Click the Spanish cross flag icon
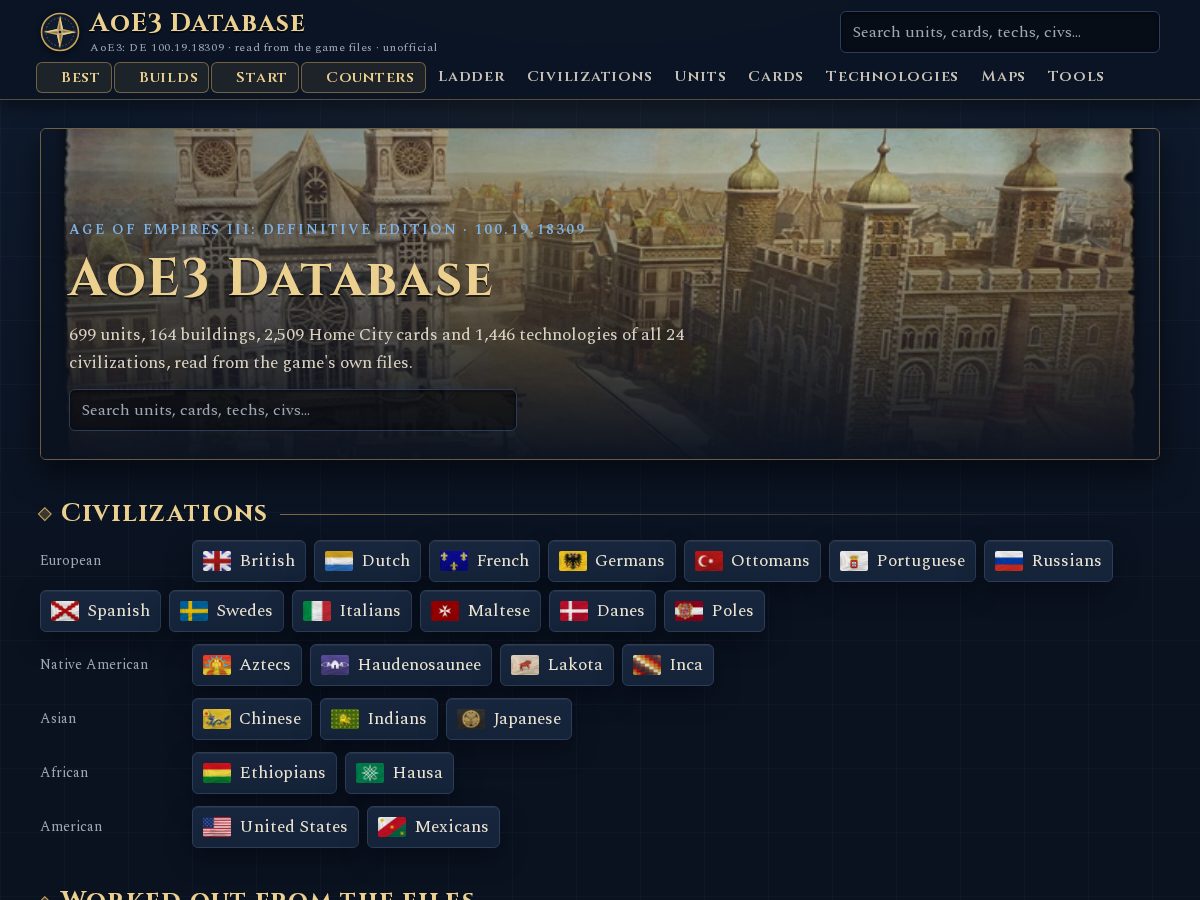Screen dimensions: 1200x900 (x=65, y=611)
